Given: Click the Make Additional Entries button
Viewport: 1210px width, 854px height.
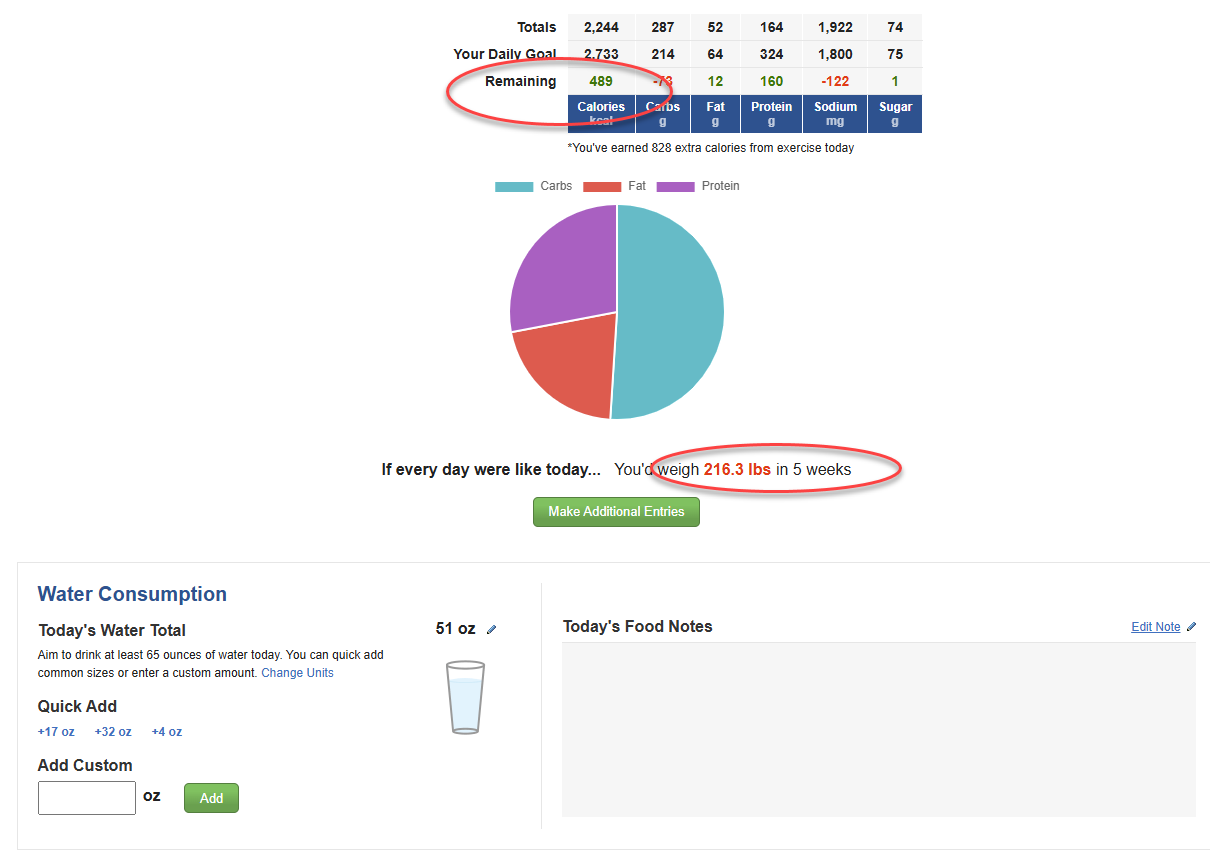Looking at the screenshot, I should click(616, 512).
